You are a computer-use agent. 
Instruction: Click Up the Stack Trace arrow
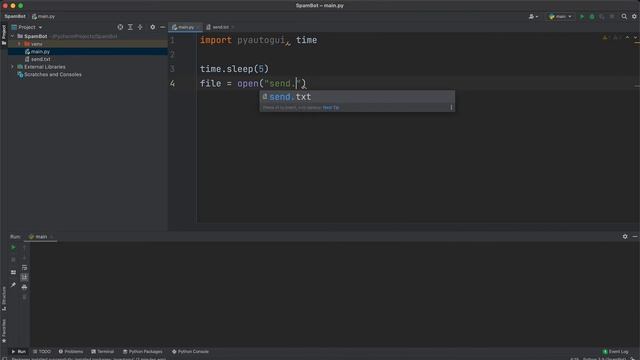tap(24, 248)
